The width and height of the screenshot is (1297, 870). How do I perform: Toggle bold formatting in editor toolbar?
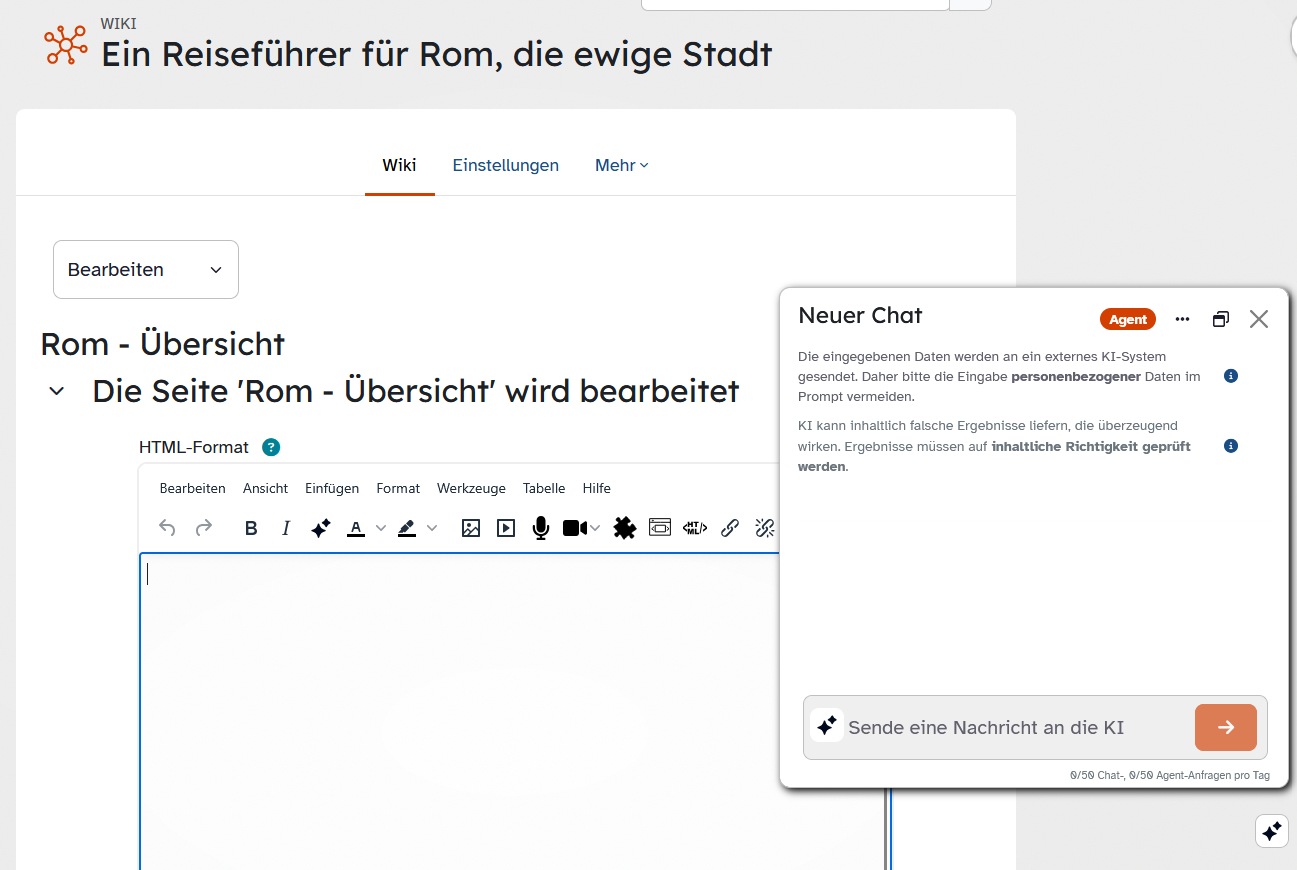click(251, 528)
